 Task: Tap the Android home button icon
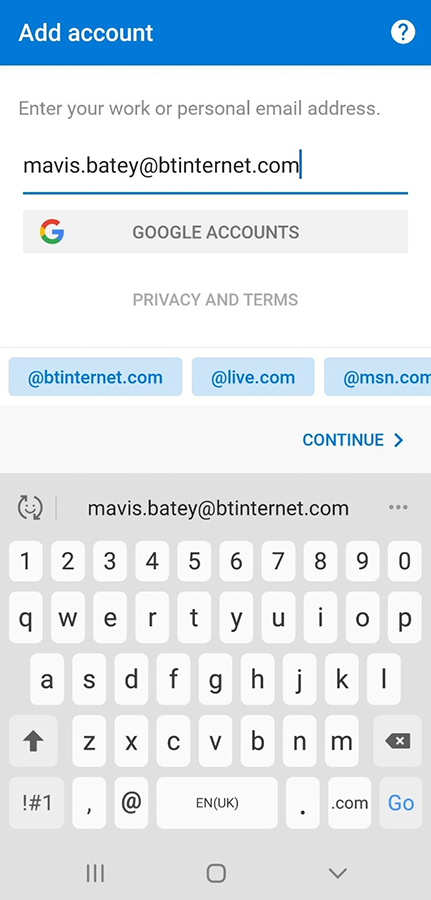(216, 874)
